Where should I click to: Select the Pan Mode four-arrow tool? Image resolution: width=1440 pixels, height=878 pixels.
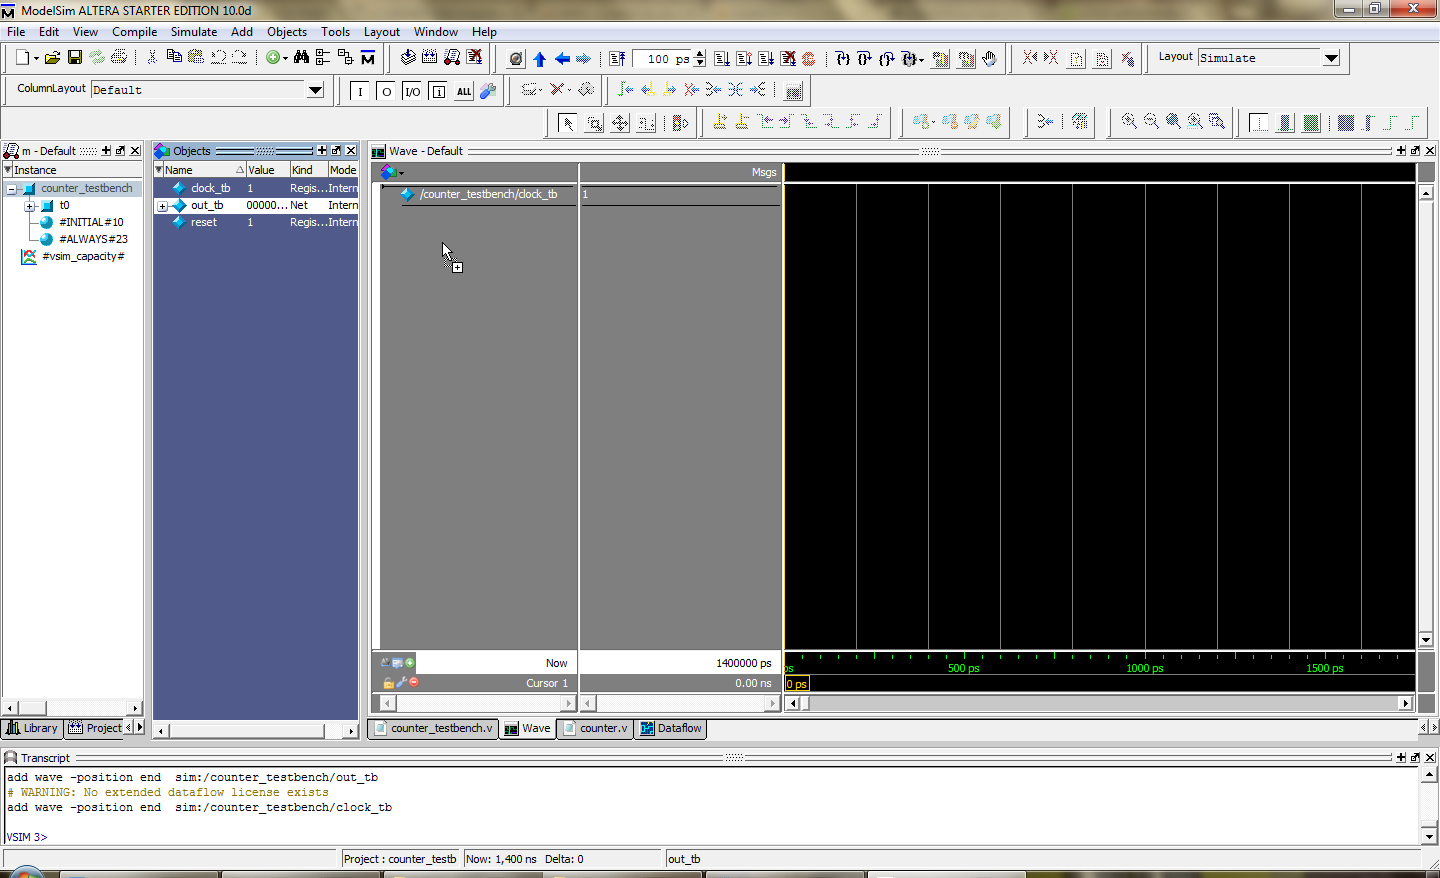[x=620, y=123]
